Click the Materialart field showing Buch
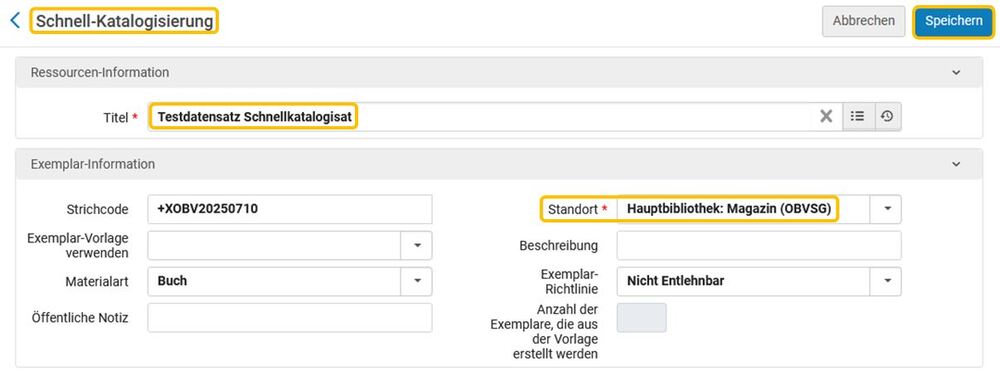This screenshot has width=1000, height=376. point(274,281)
